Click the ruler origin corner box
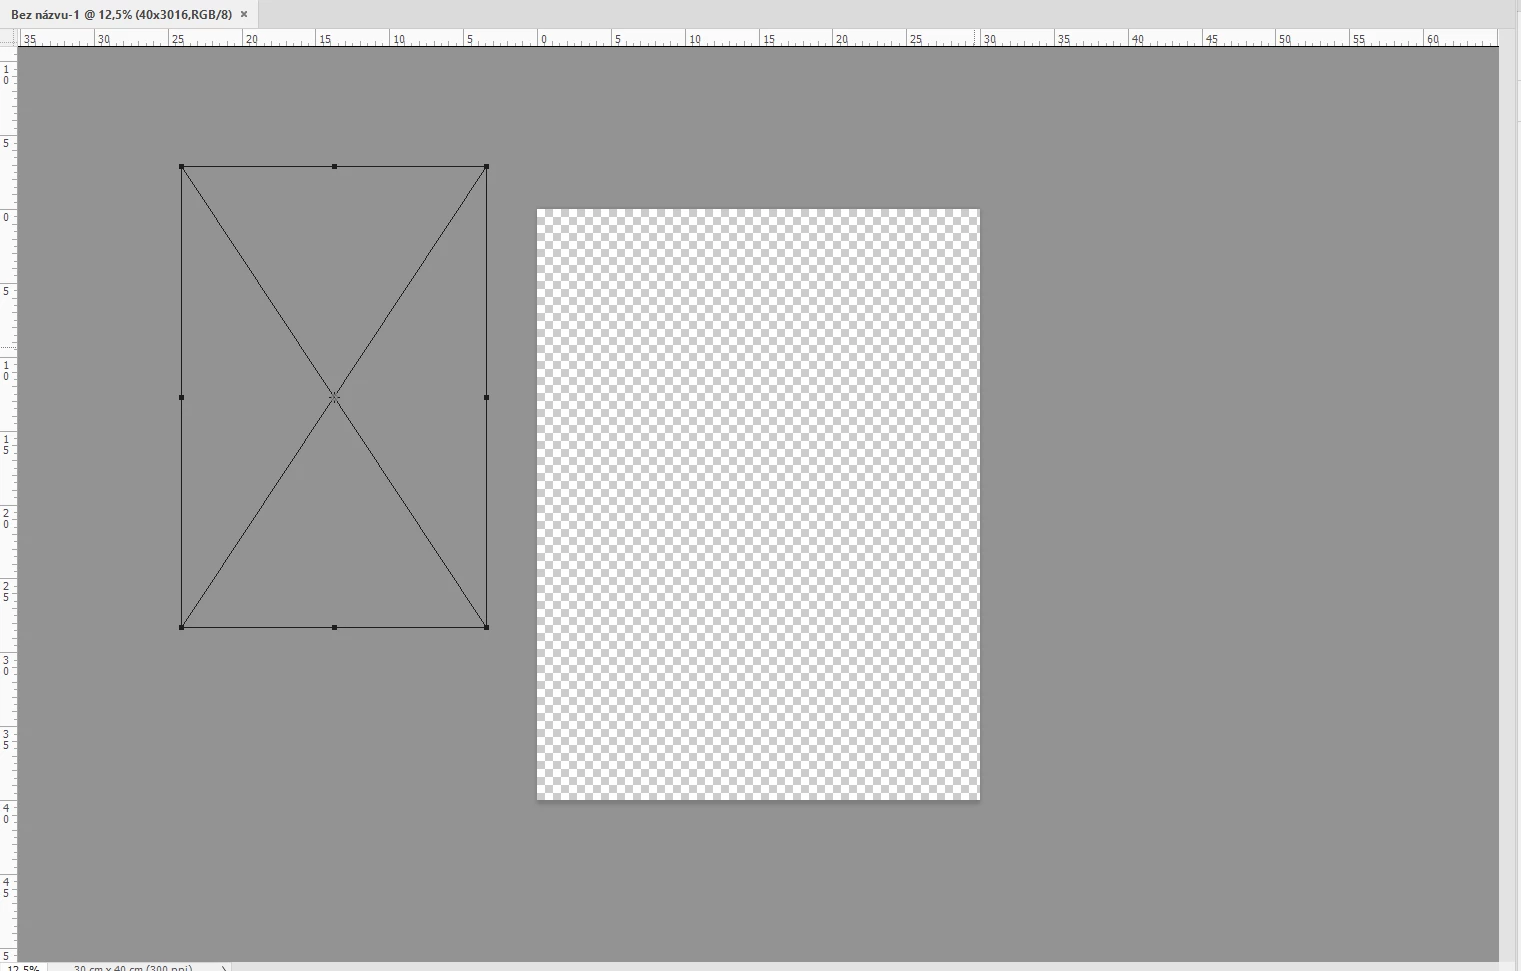The height and width of the screenshot is (971, 1521). (x=9, y=37)
